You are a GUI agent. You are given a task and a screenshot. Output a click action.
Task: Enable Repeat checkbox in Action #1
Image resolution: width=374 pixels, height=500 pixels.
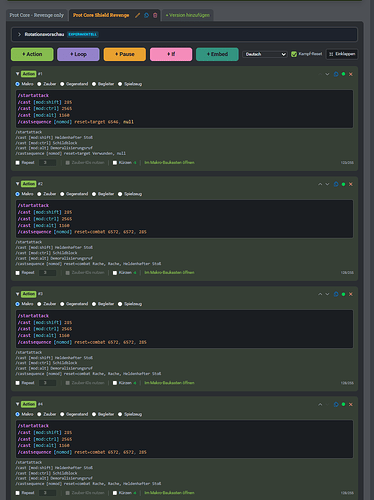[x=18, y=163]
